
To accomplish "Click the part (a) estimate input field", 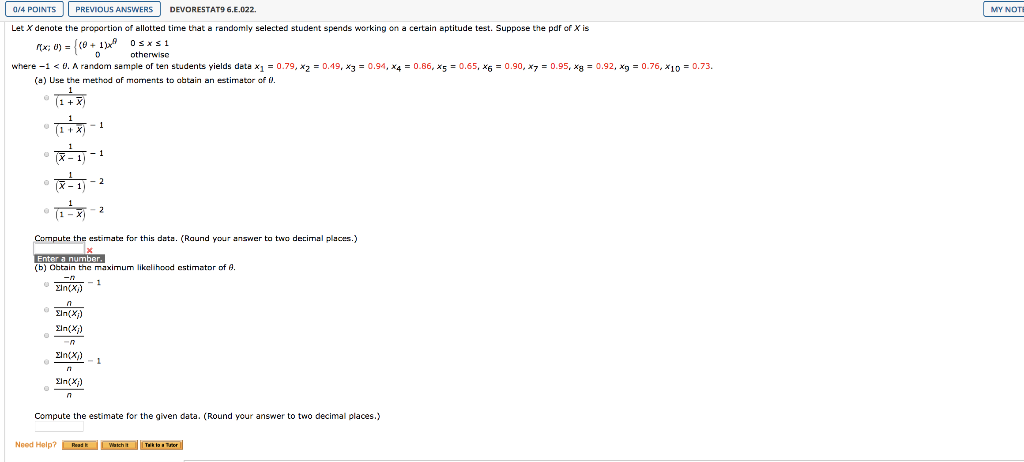I will coord(59,249).
